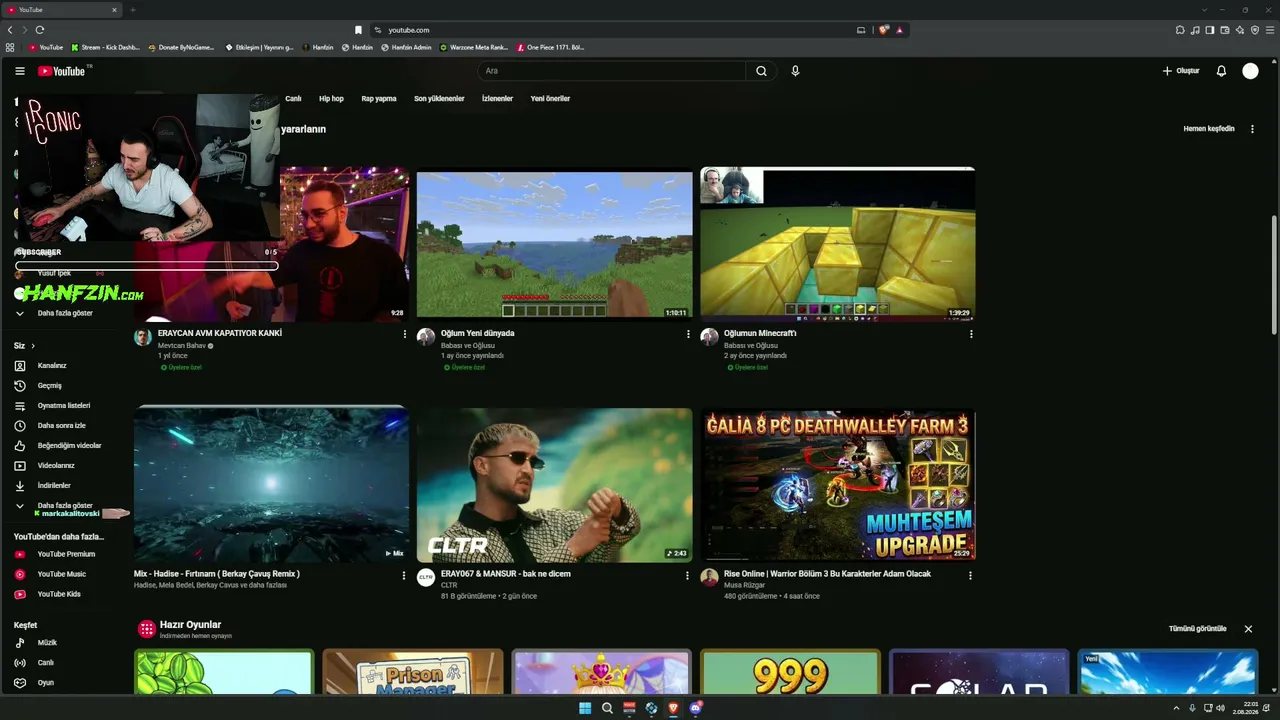Click the Brave browser icon in the taskbar
The height and width of the screenshot is (720, 1280).
(673, 708)
